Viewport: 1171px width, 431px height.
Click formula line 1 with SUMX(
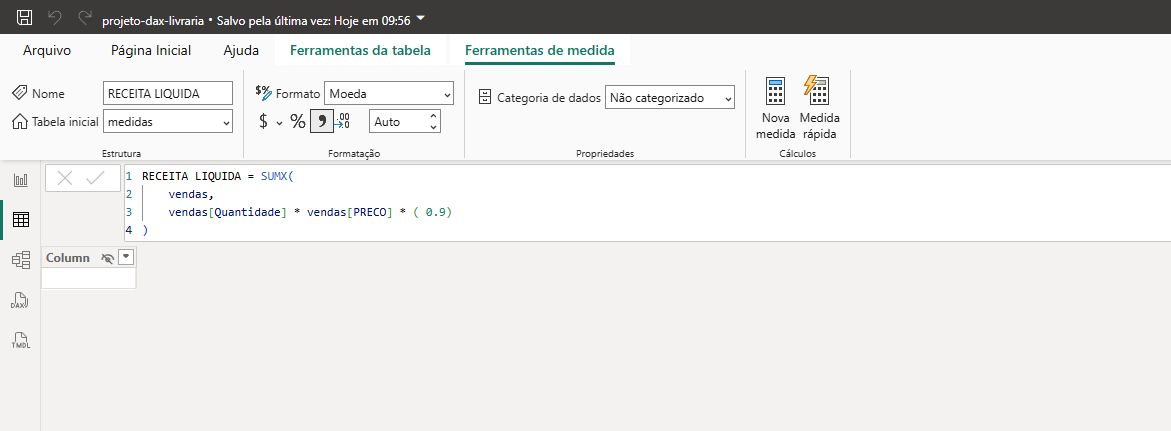[x=219, y=176]
